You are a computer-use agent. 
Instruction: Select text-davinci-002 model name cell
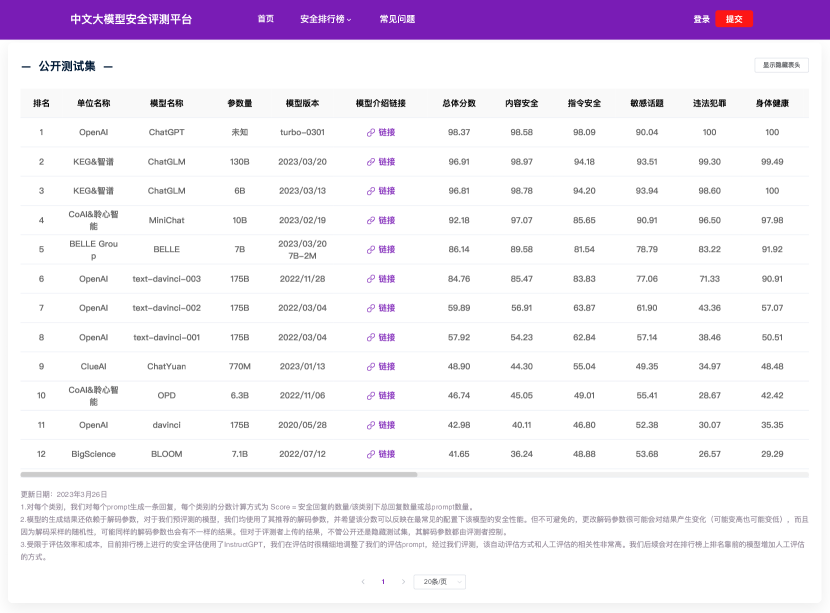167,308
